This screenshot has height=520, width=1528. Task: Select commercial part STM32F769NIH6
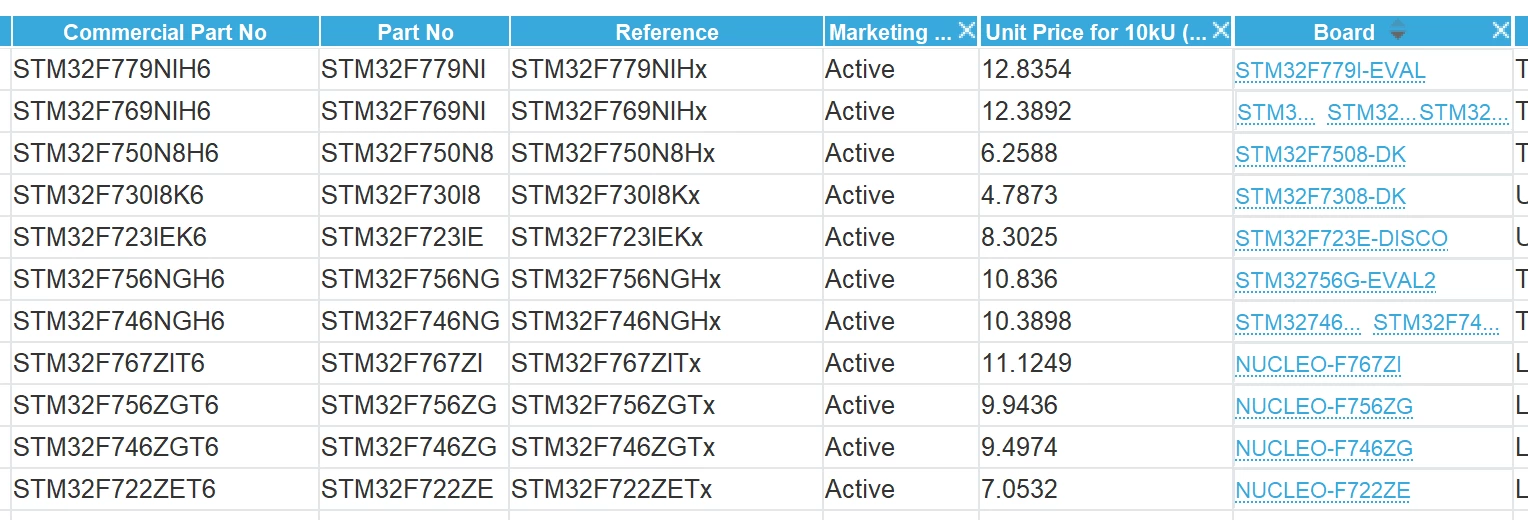point(112,112)
